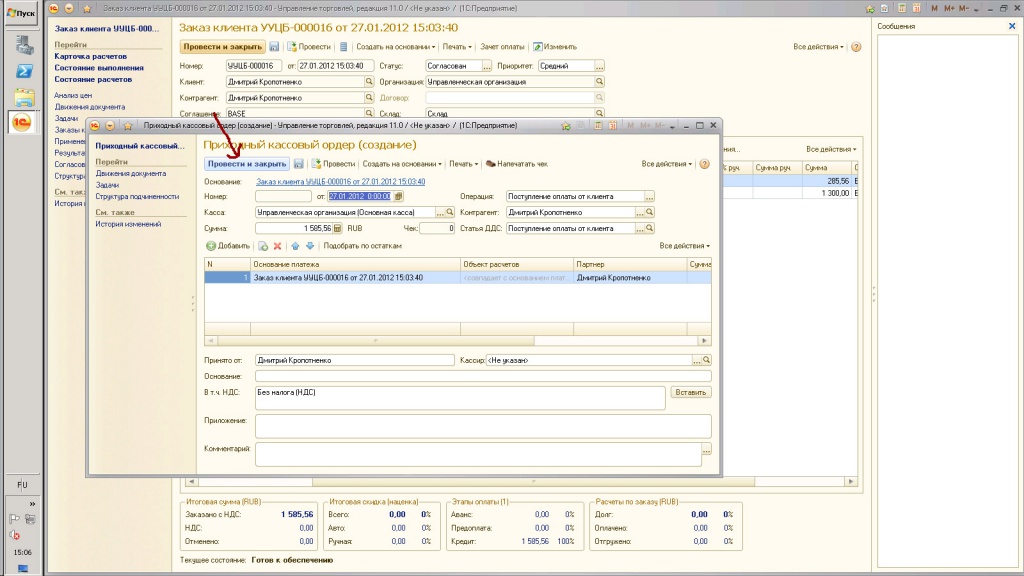The height and width of the screenshot is (576, 1024).
Task: Click the Вставить button
Action: click(691, 392)
